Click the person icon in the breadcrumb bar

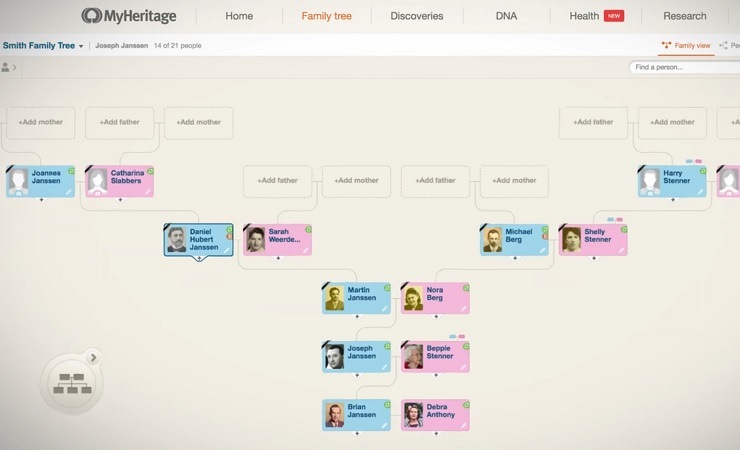tap(5, 67)
